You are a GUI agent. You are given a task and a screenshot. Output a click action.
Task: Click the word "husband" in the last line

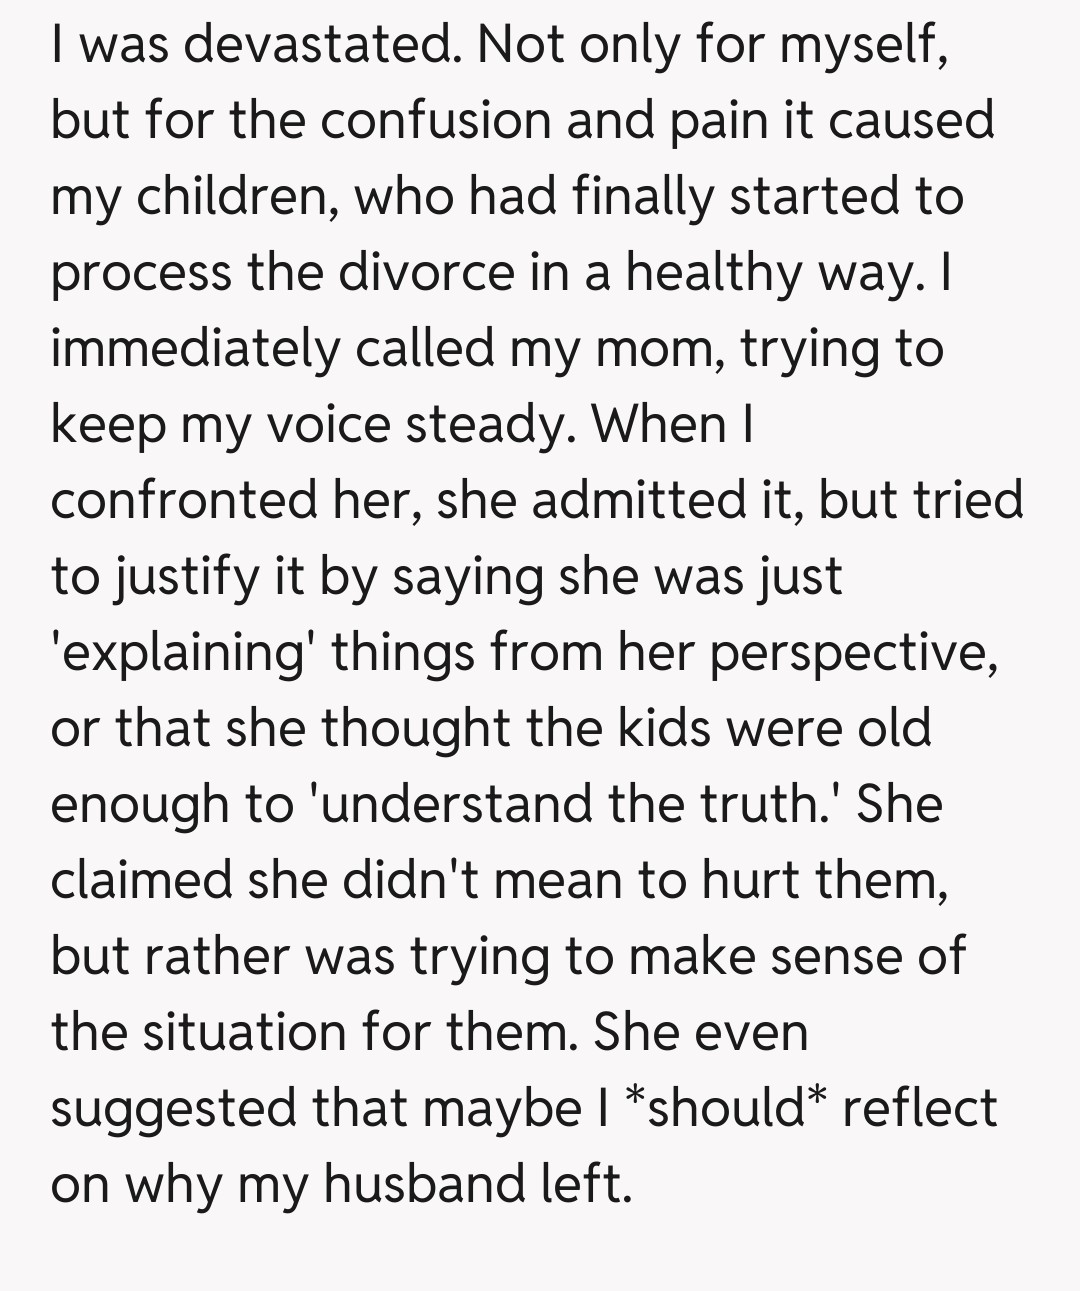425,1184
